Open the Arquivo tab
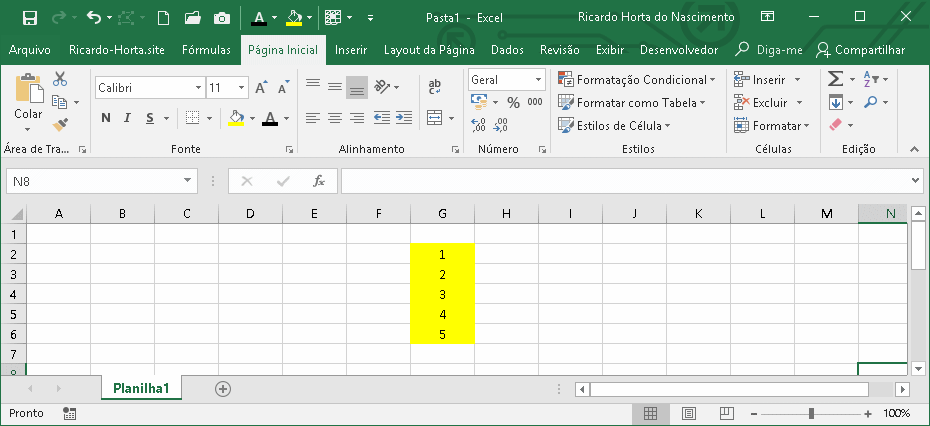The height and width of the screenshot is (426, 930). pos(30,50)
